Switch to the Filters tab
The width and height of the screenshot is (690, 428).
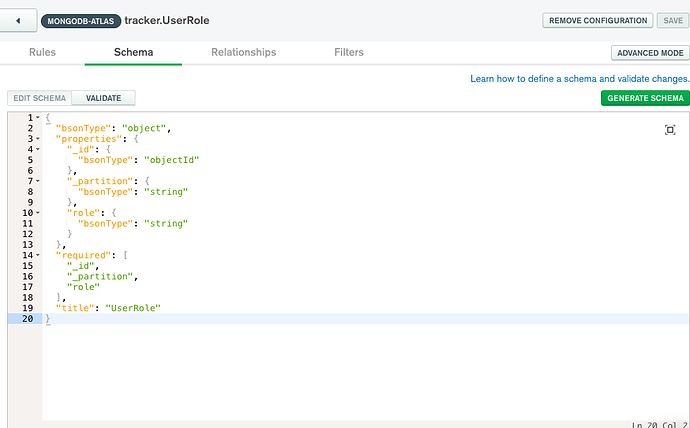349,52
